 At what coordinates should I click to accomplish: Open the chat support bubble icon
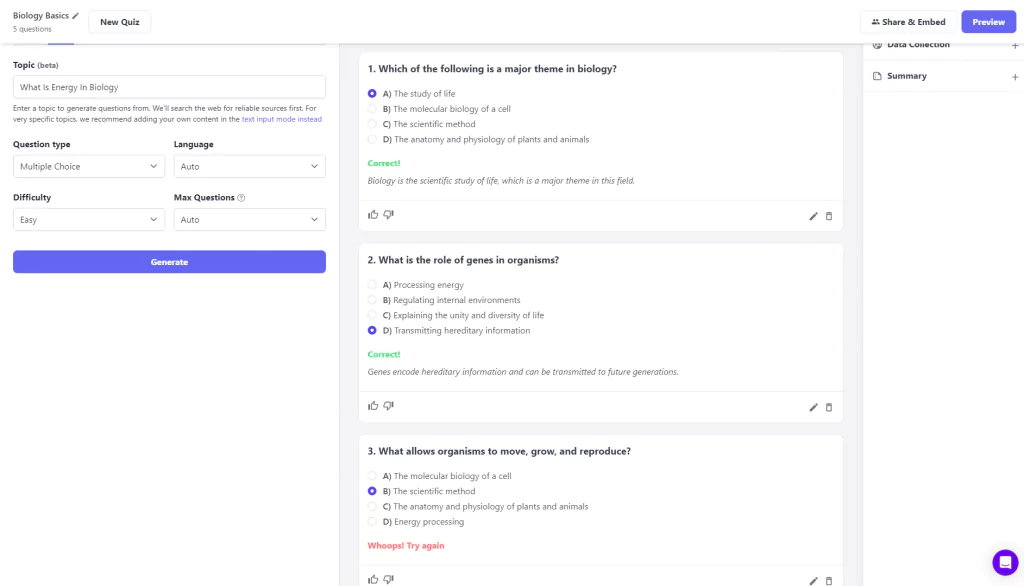1005,562
